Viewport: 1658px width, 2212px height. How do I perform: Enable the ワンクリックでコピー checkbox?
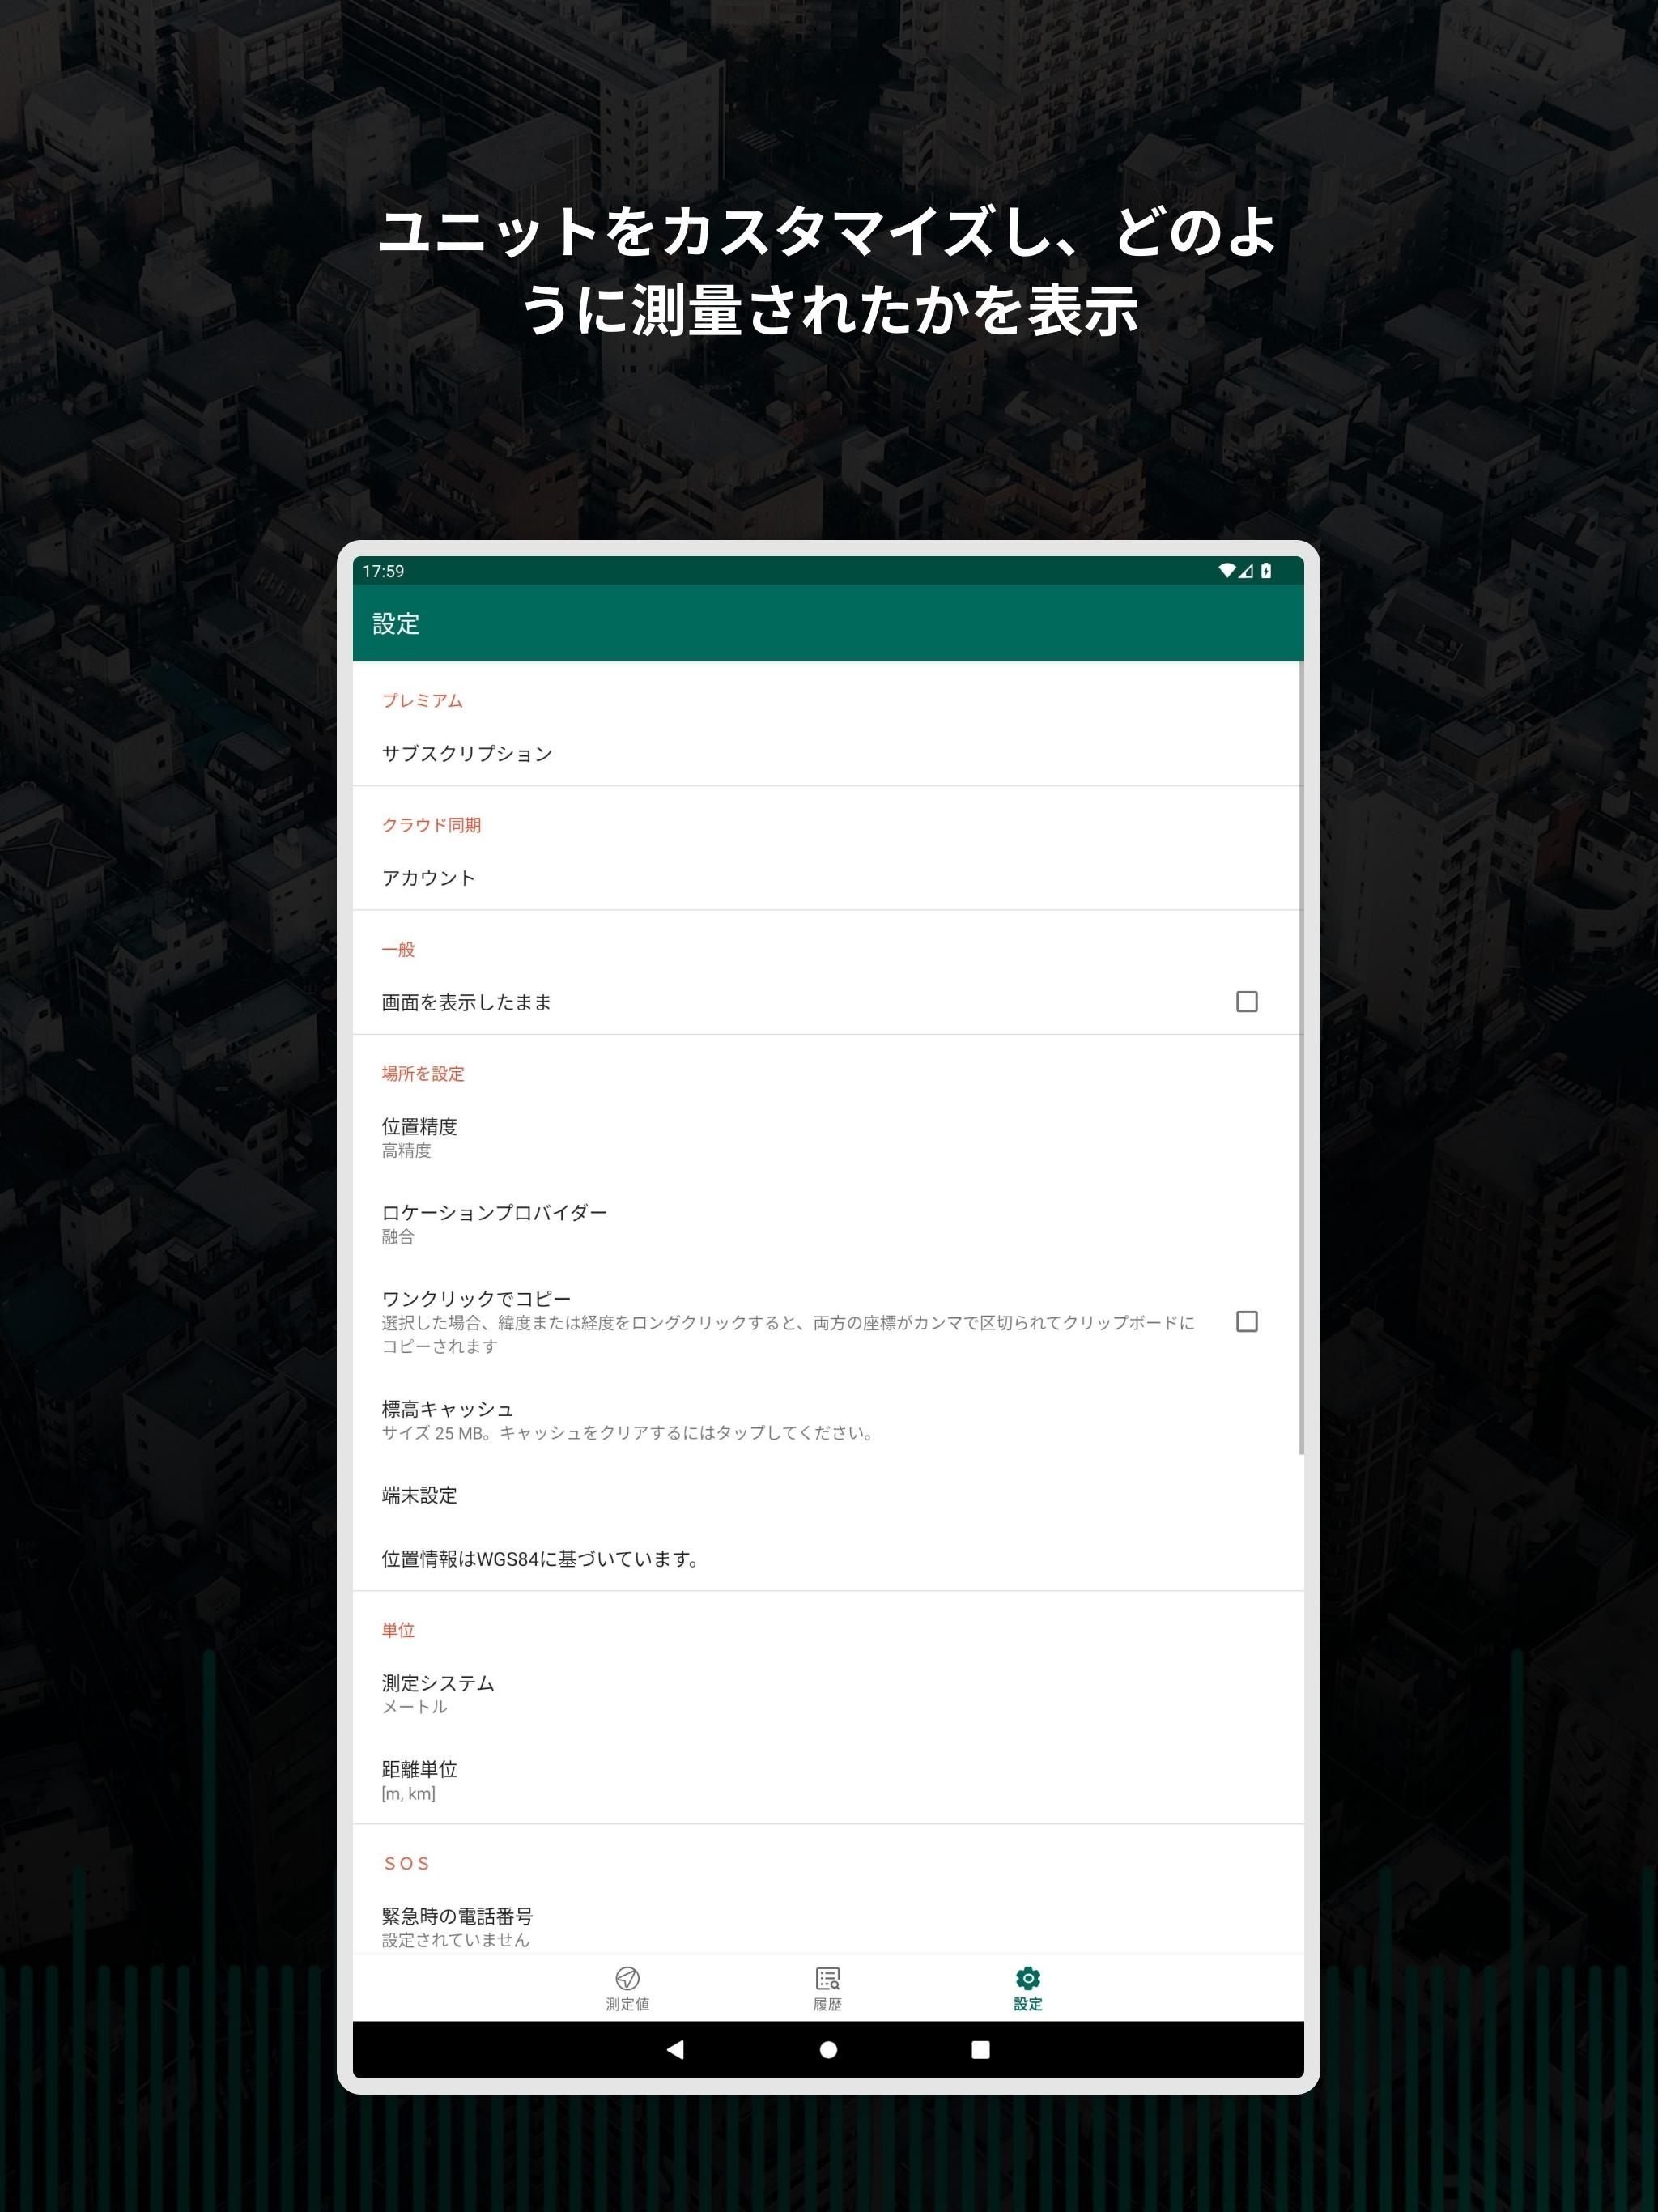[1247, 1322]
